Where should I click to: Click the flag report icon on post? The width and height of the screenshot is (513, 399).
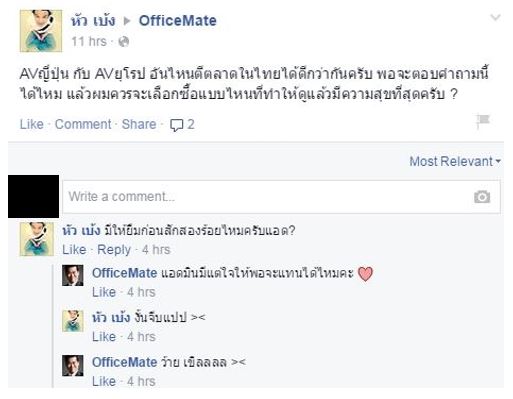click(483, 121)
